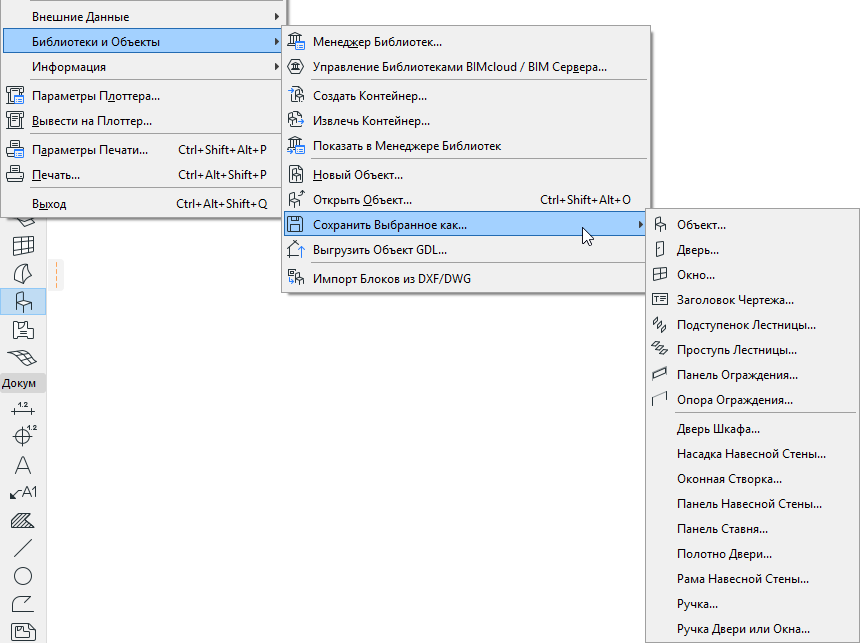
Task: Save selection as Дверь Шкафа
Action: [x=752, y=429]
